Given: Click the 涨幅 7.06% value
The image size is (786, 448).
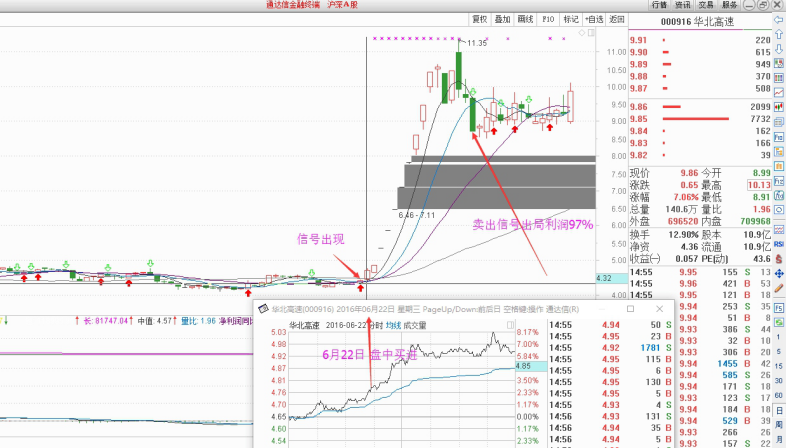Looking at the screenshot, I should tap(685, 197).
